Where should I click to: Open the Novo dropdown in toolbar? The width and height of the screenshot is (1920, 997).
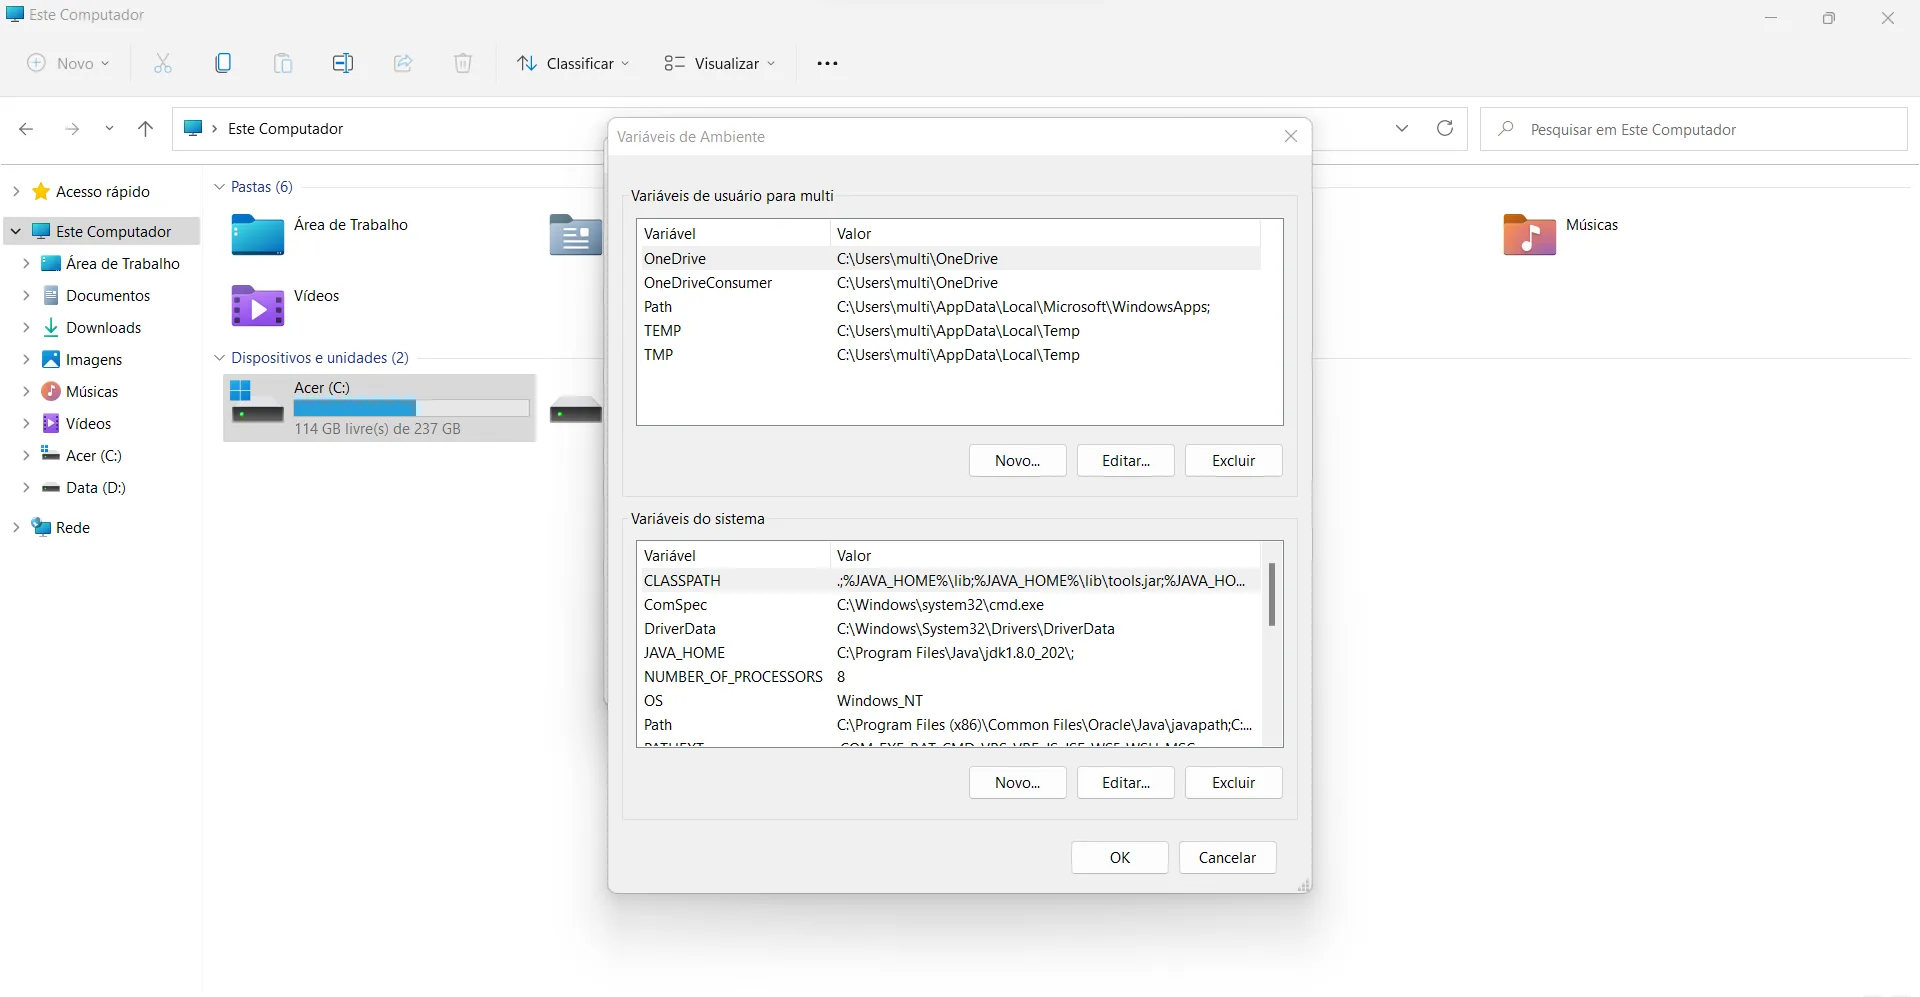pos(68,63)
